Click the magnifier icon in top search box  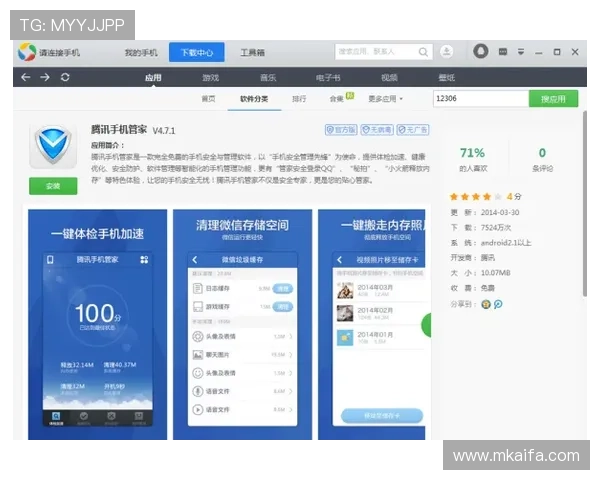click(423, 52)
